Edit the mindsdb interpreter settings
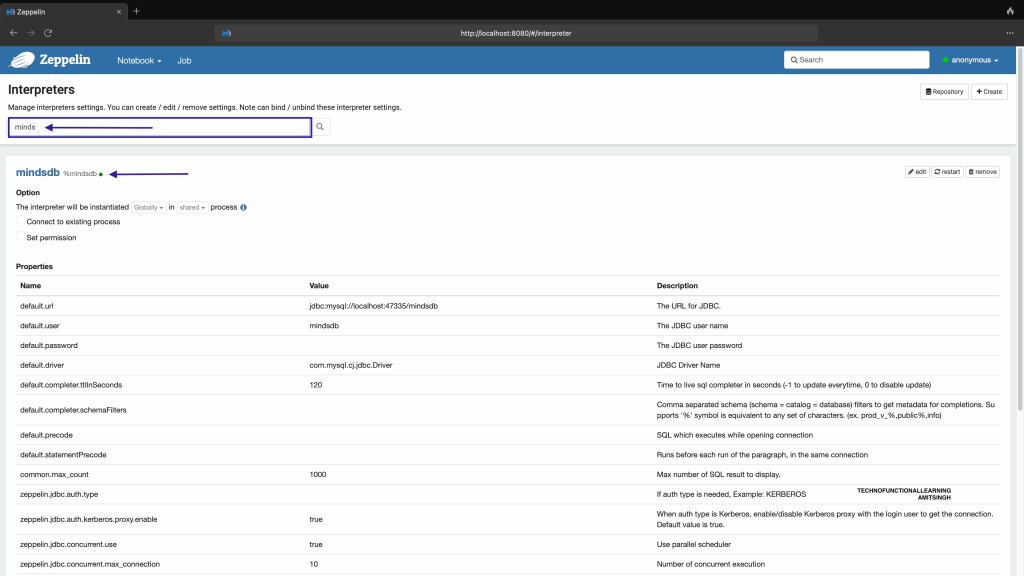1024x576 pixels. (916, 172)
